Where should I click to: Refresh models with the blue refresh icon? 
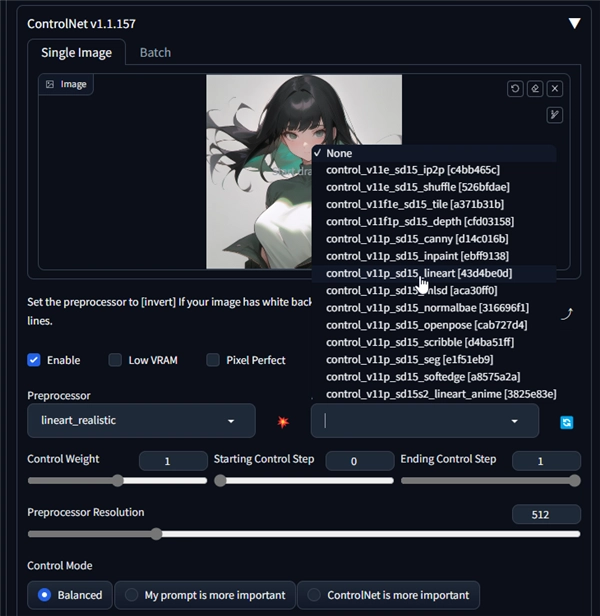567,422
